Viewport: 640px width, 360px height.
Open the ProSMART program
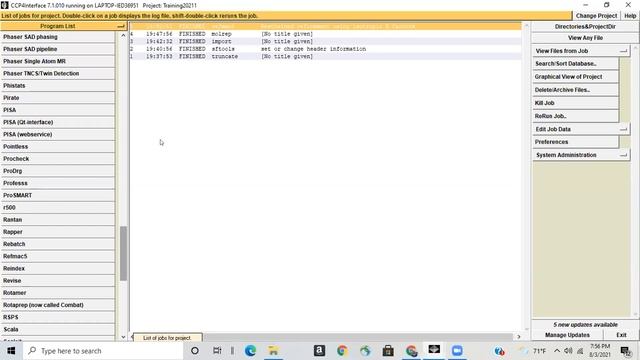click(58, 195)
